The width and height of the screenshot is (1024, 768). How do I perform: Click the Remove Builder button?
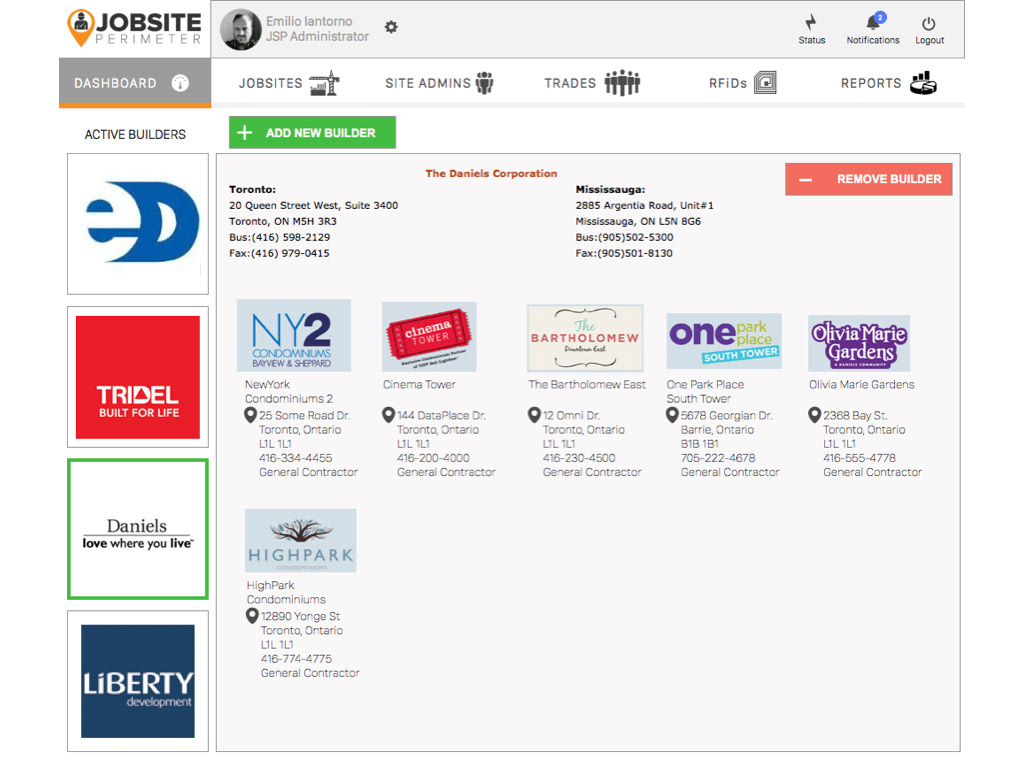(869, 179)
